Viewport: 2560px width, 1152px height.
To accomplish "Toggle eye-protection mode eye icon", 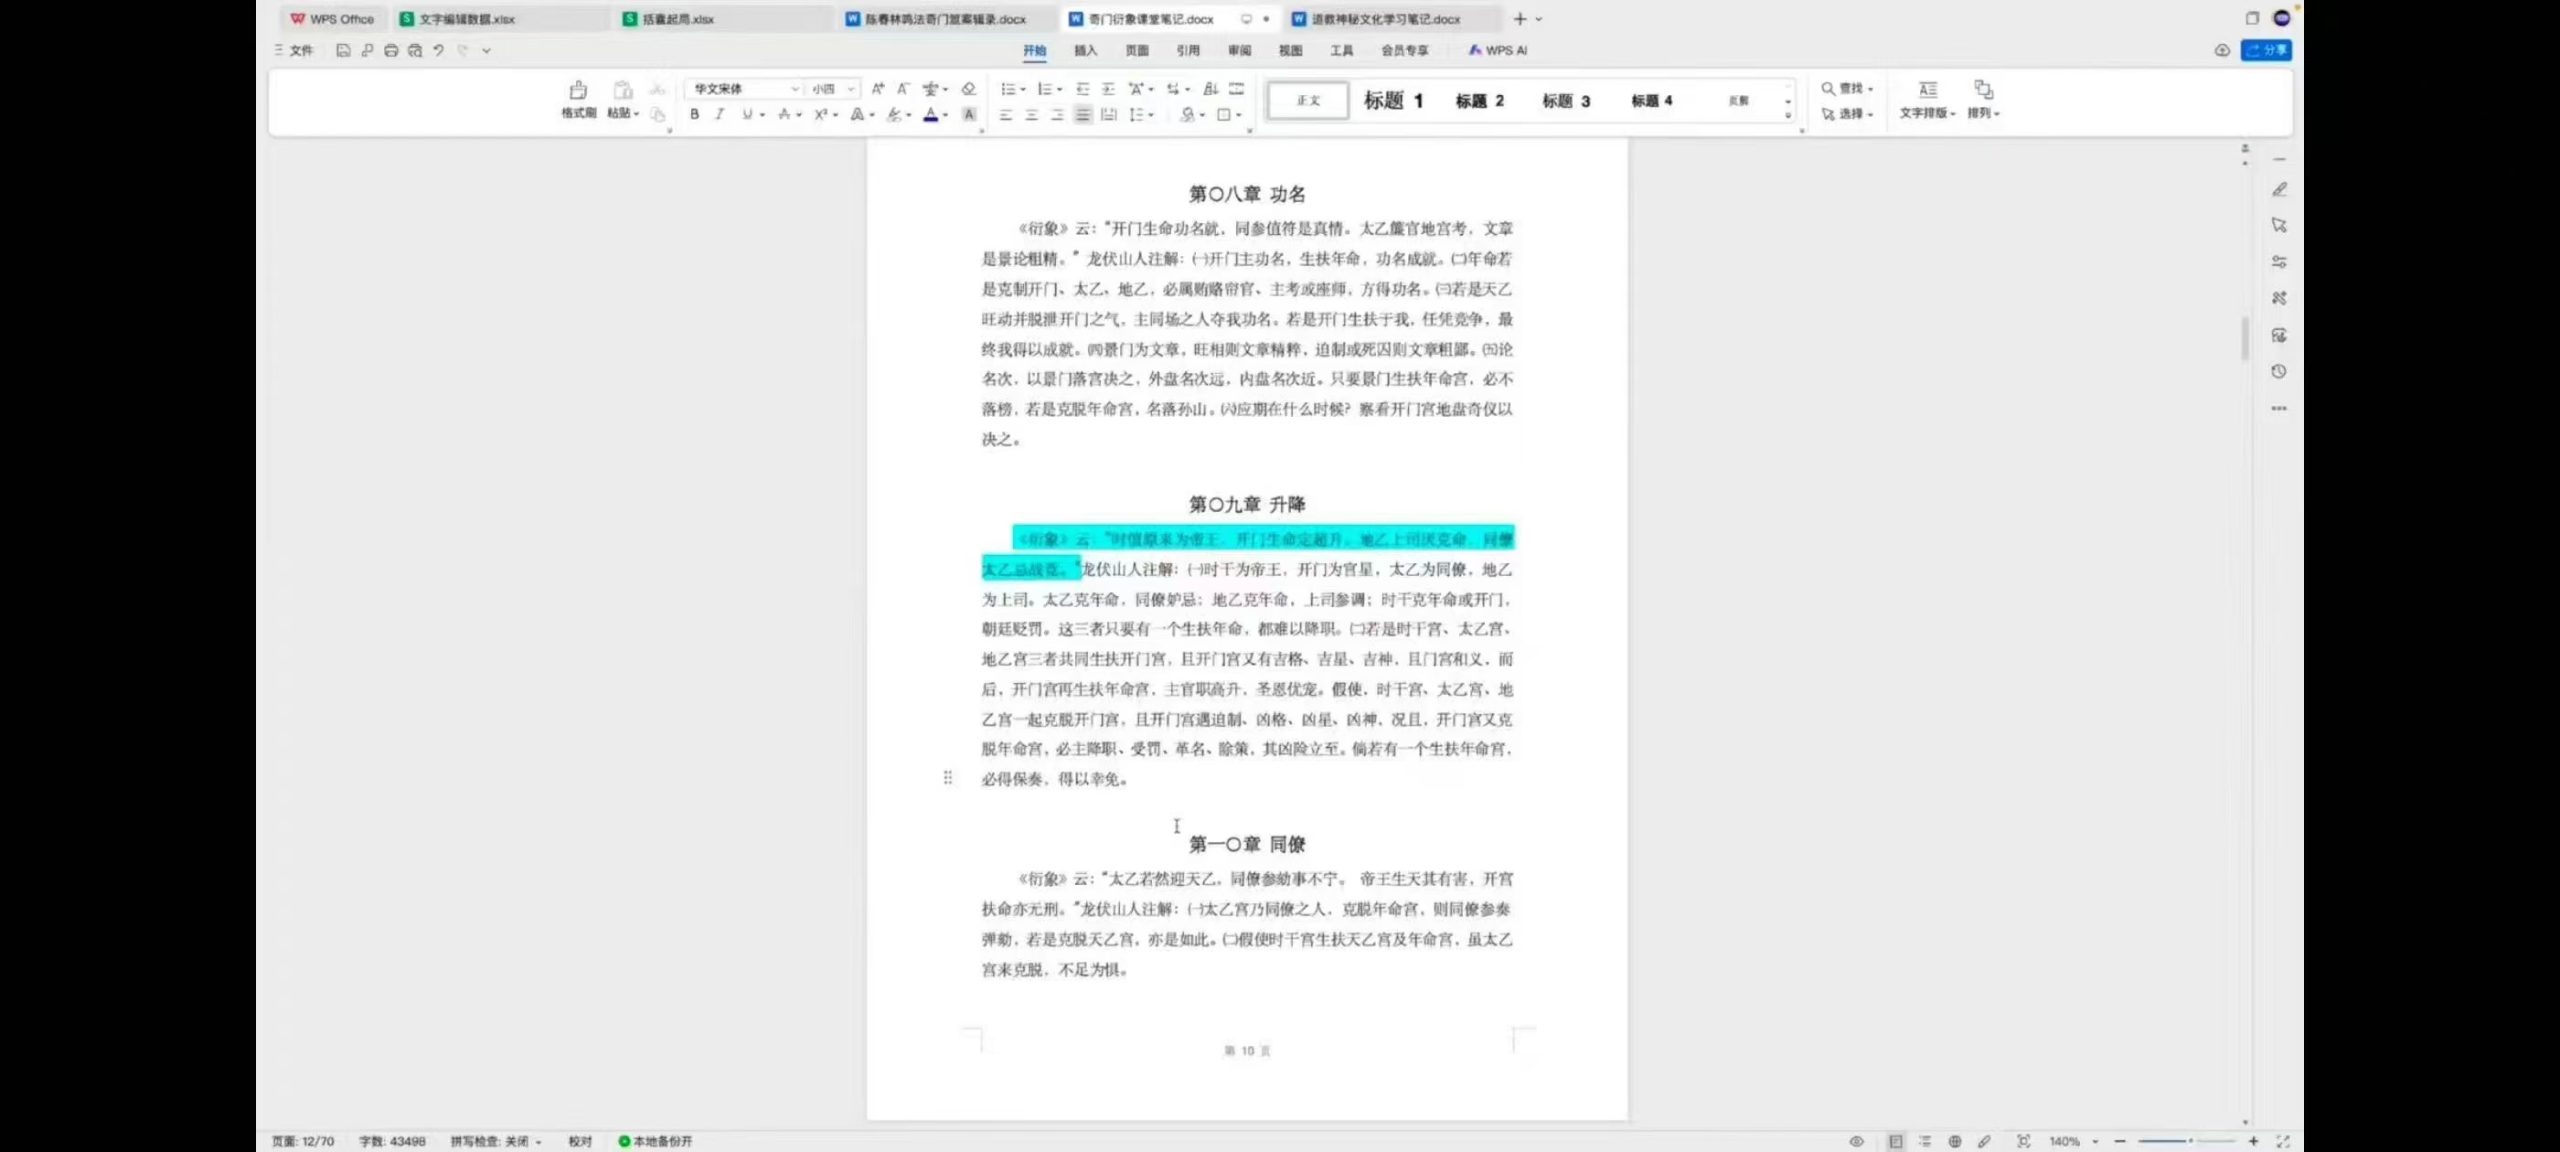I will coord(1856,1141).
